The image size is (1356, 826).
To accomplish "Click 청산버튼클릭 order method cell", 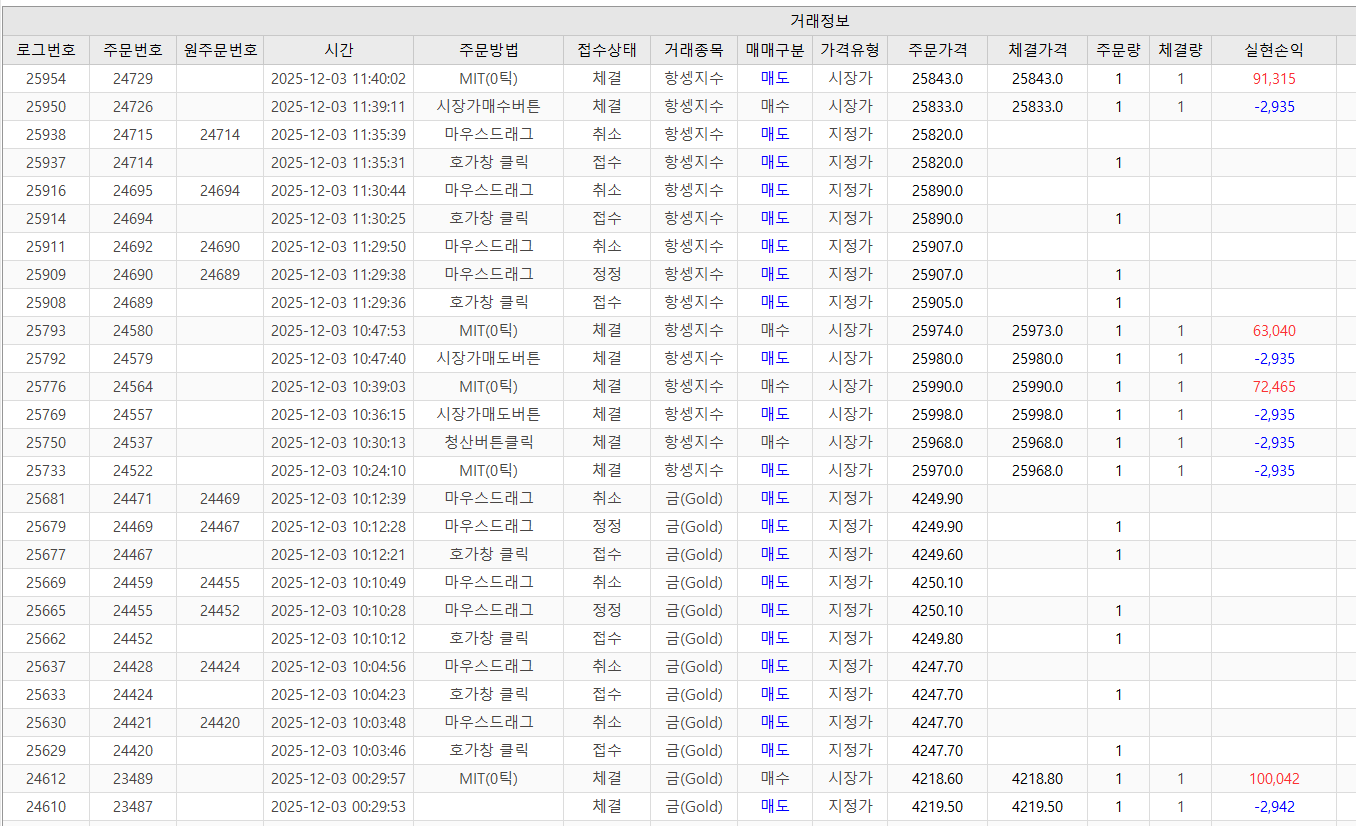I will coord(488,442).
